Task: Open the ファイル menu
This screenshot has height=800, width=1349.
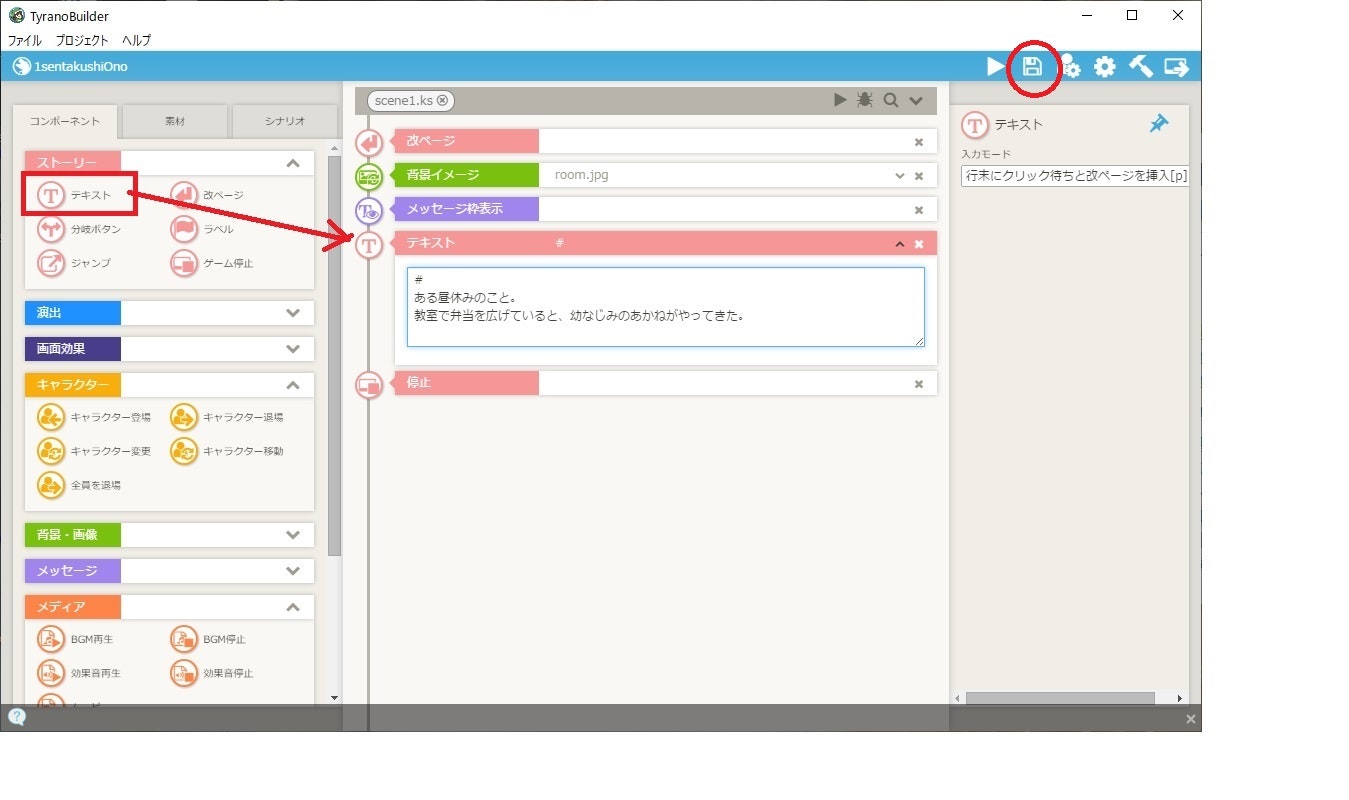Action: pos(25,41)
